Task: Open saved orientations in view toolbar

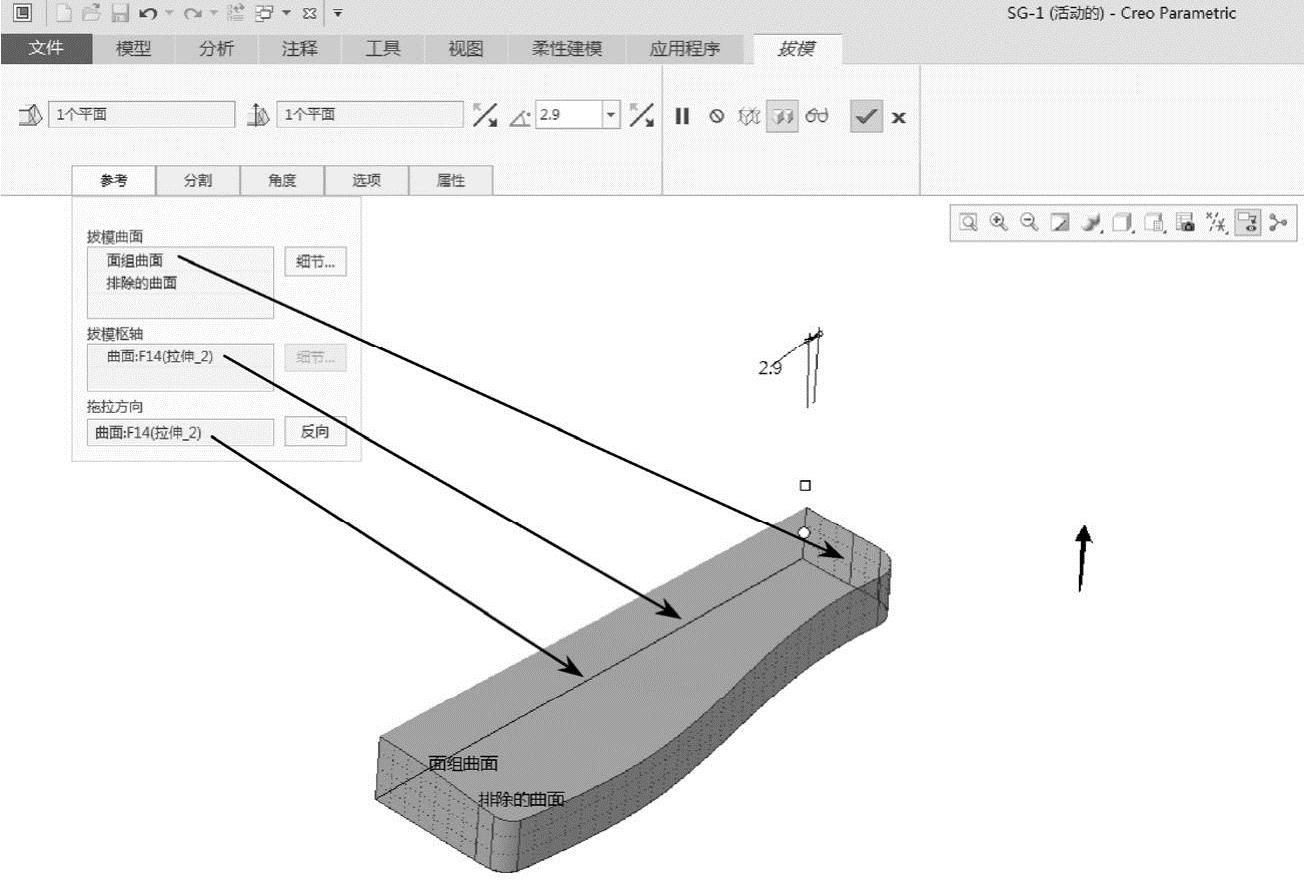Action: (1123, 223)
